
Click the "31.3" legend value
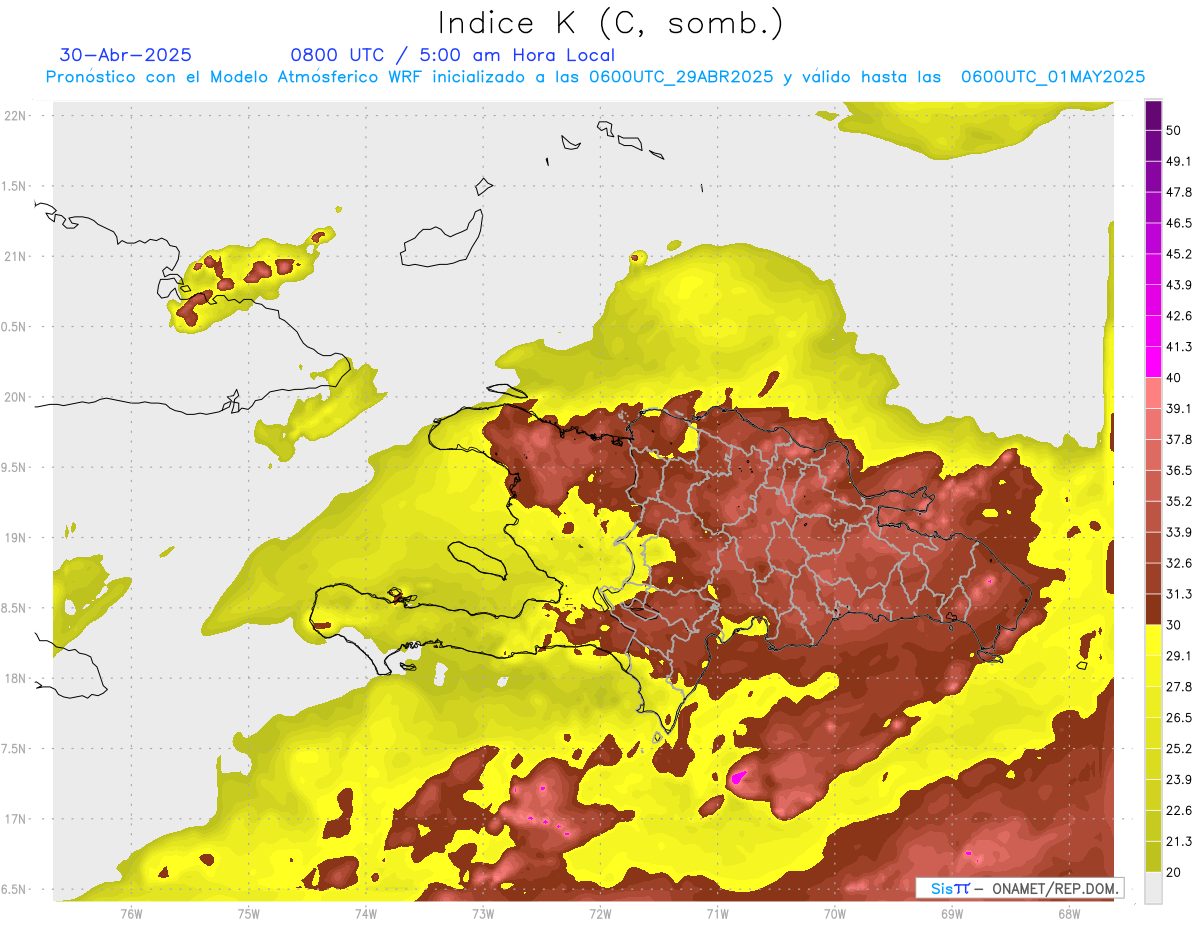point(1178,594)
